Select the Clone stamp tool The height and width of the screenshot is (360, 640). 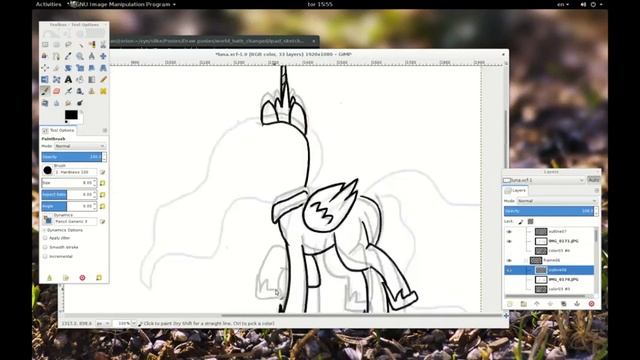91,91
